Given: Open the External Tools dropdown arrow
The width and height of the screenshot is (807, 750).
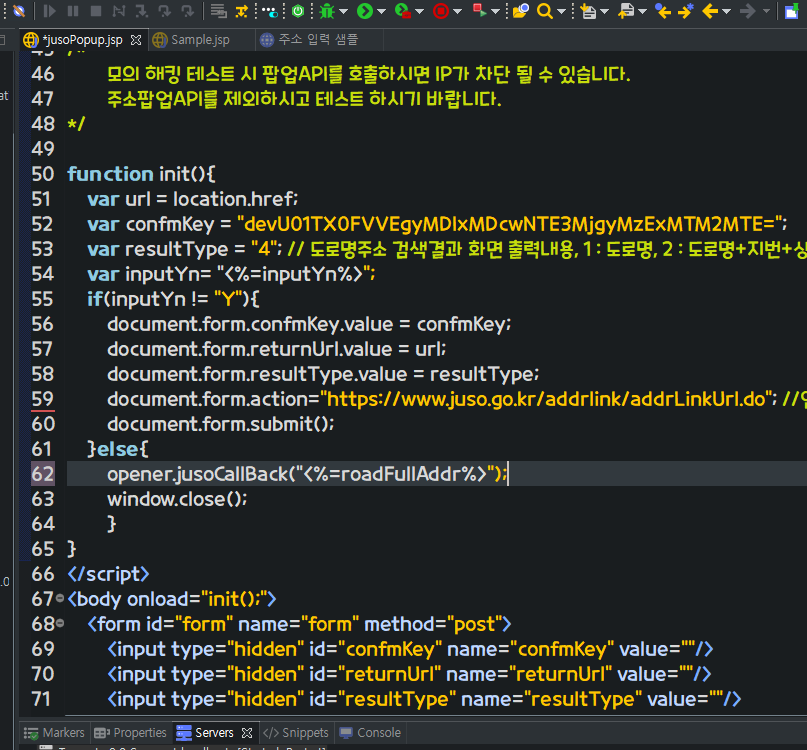Looking at the screenshot, I should (496, 11).
